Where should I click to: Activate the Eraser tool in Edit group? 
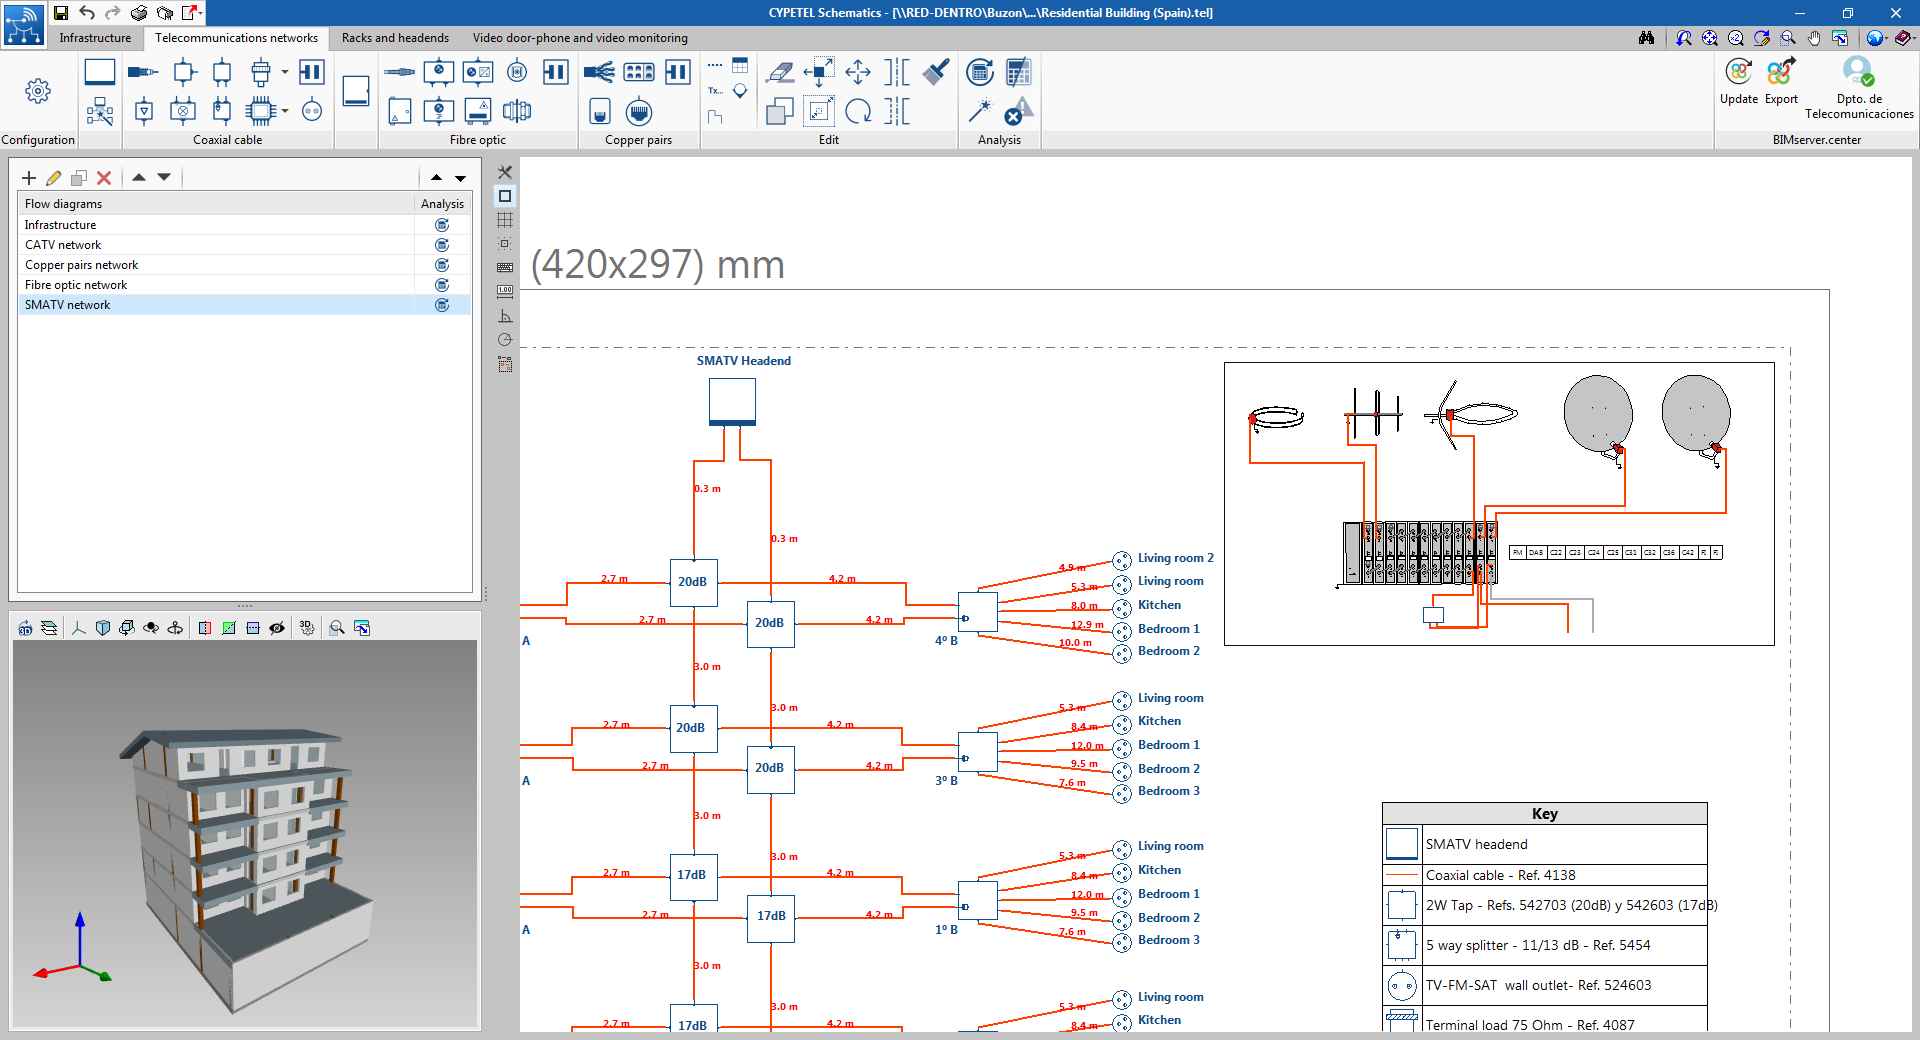point(779,72)
